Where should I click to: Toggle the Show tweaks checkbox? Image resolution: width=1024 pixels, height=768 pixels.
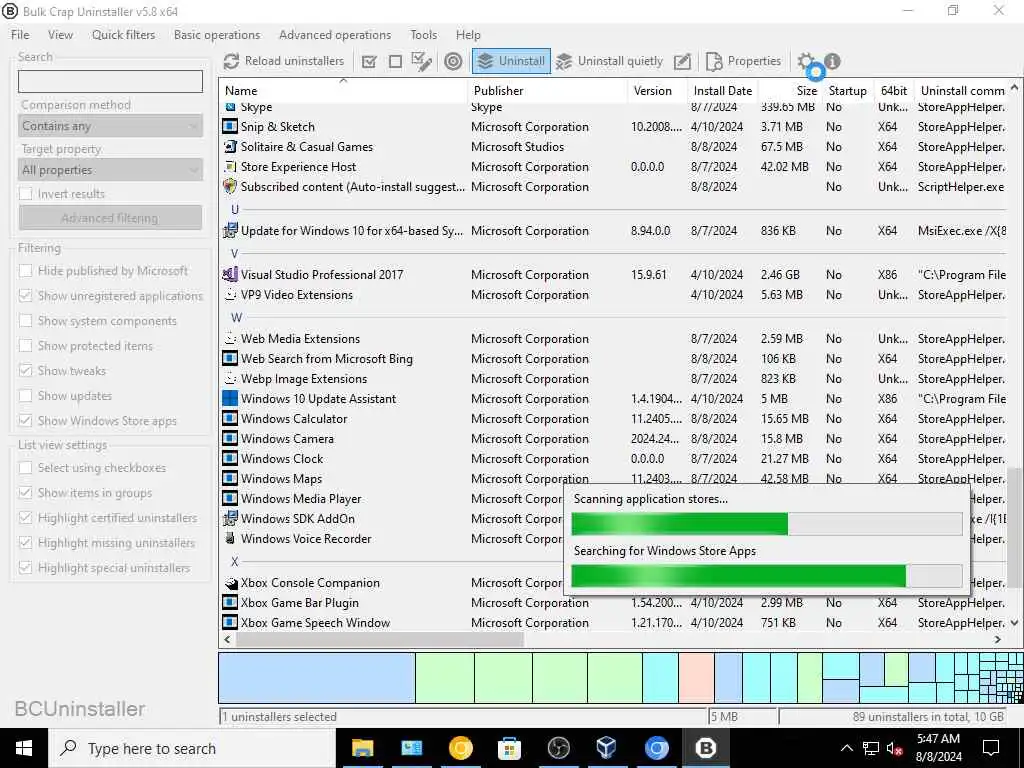25,370
